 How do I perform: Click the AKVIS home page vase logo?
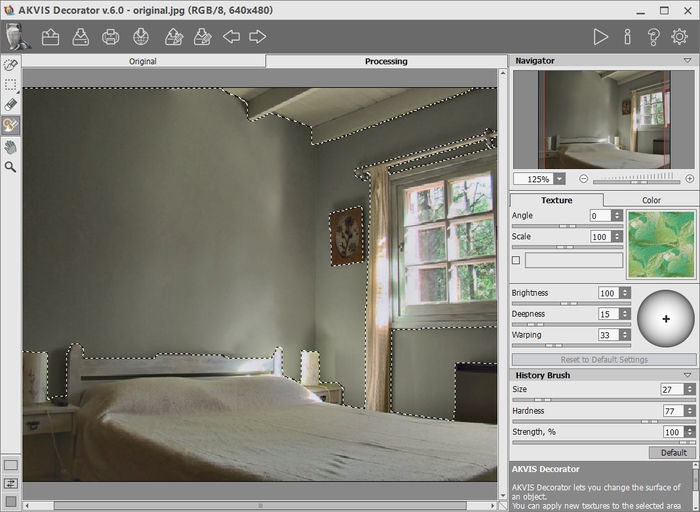coord(17,36)
